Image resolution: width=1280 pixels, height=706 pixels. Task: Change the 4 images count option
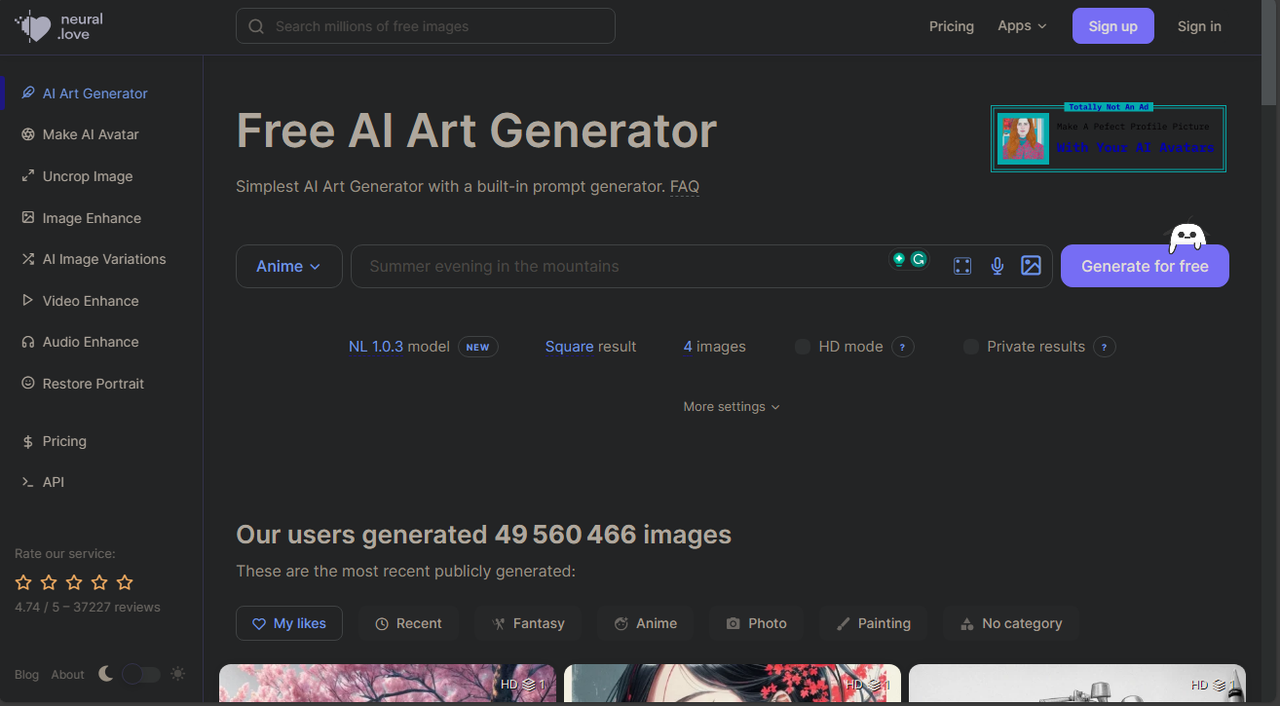pyautogui.click(x=714, y=347)
